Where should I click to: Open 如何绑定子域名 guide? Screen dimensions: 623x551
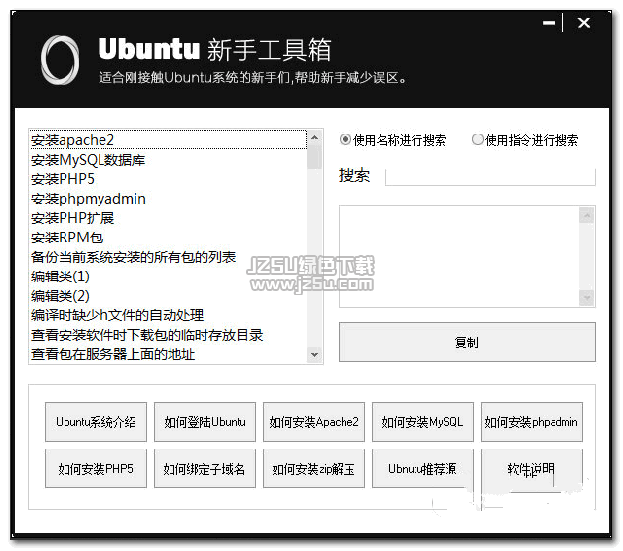205,469
